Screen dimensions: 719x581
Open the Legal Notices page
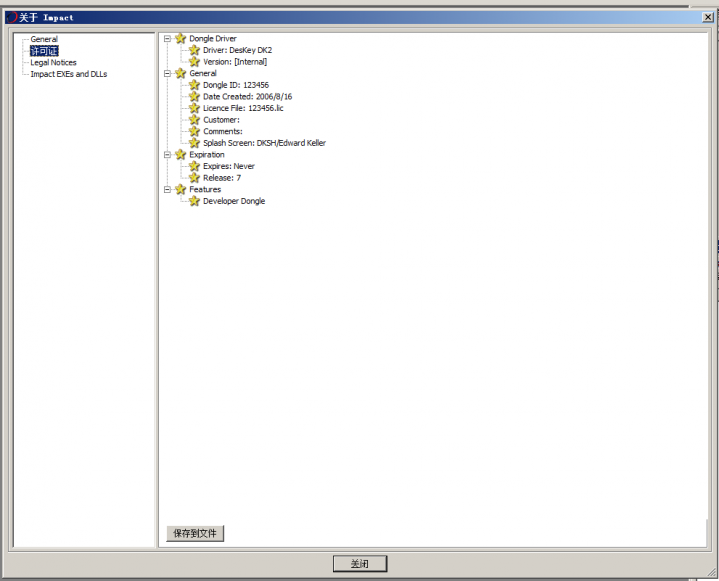(53, 62)
